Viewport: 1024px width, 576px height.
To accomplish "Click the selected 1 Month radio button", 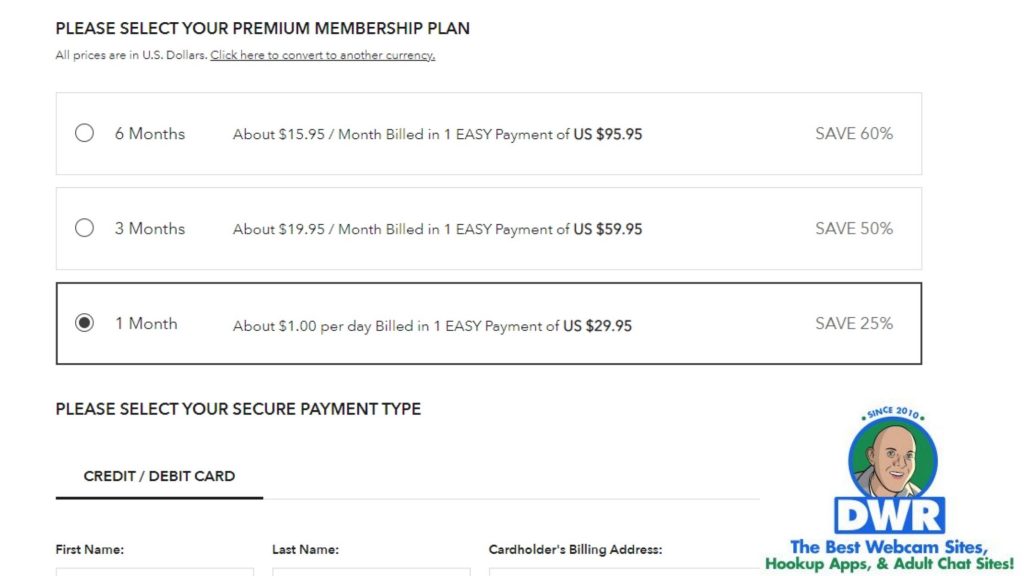I will (85, 323).
